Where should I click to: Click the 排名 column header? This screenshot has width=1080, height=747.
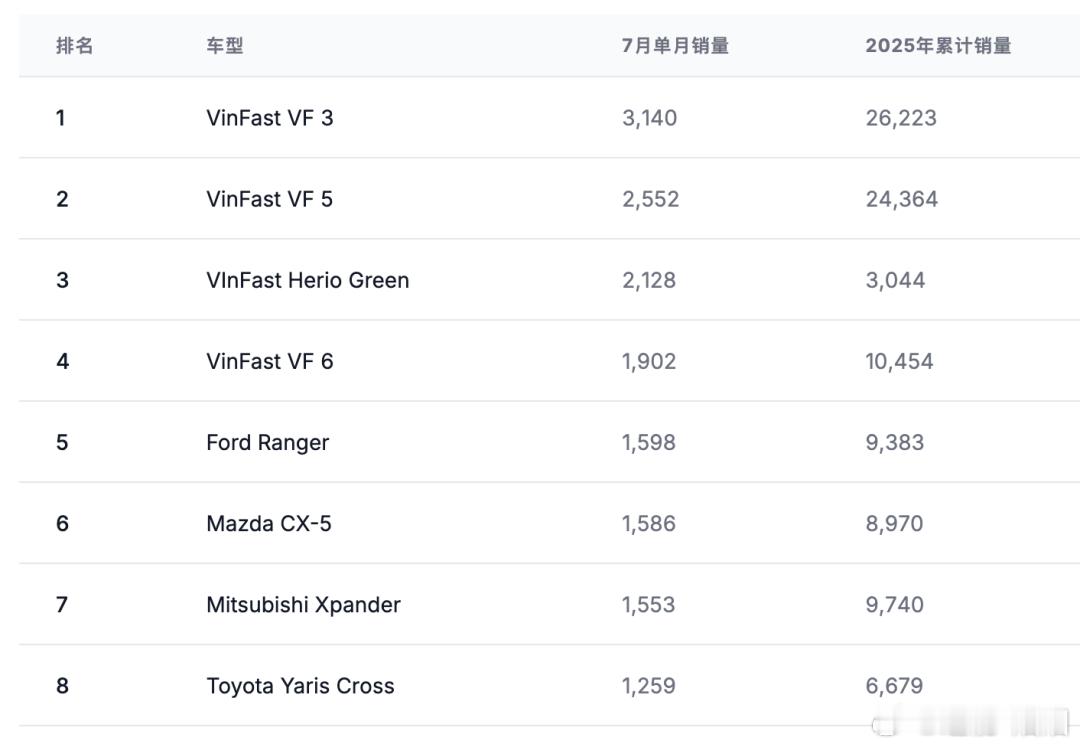coord(74,46)
